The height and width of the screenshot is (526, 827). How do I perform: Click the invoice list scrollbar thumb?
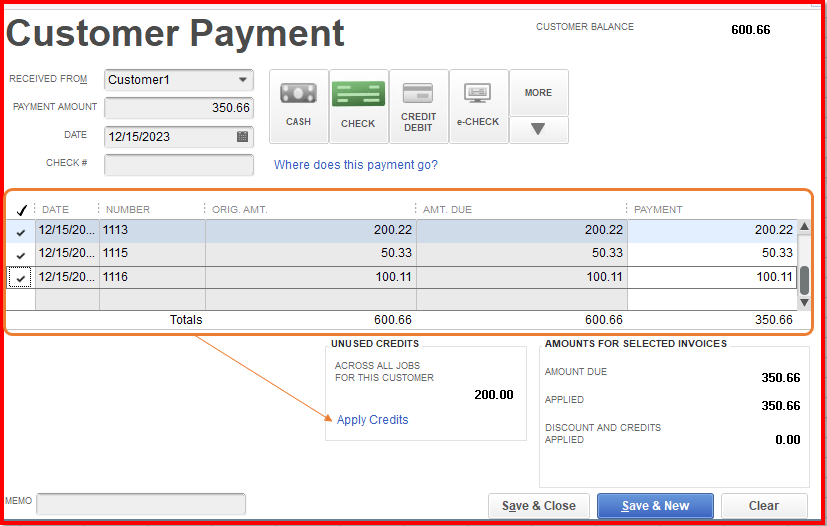coord(804,280)
